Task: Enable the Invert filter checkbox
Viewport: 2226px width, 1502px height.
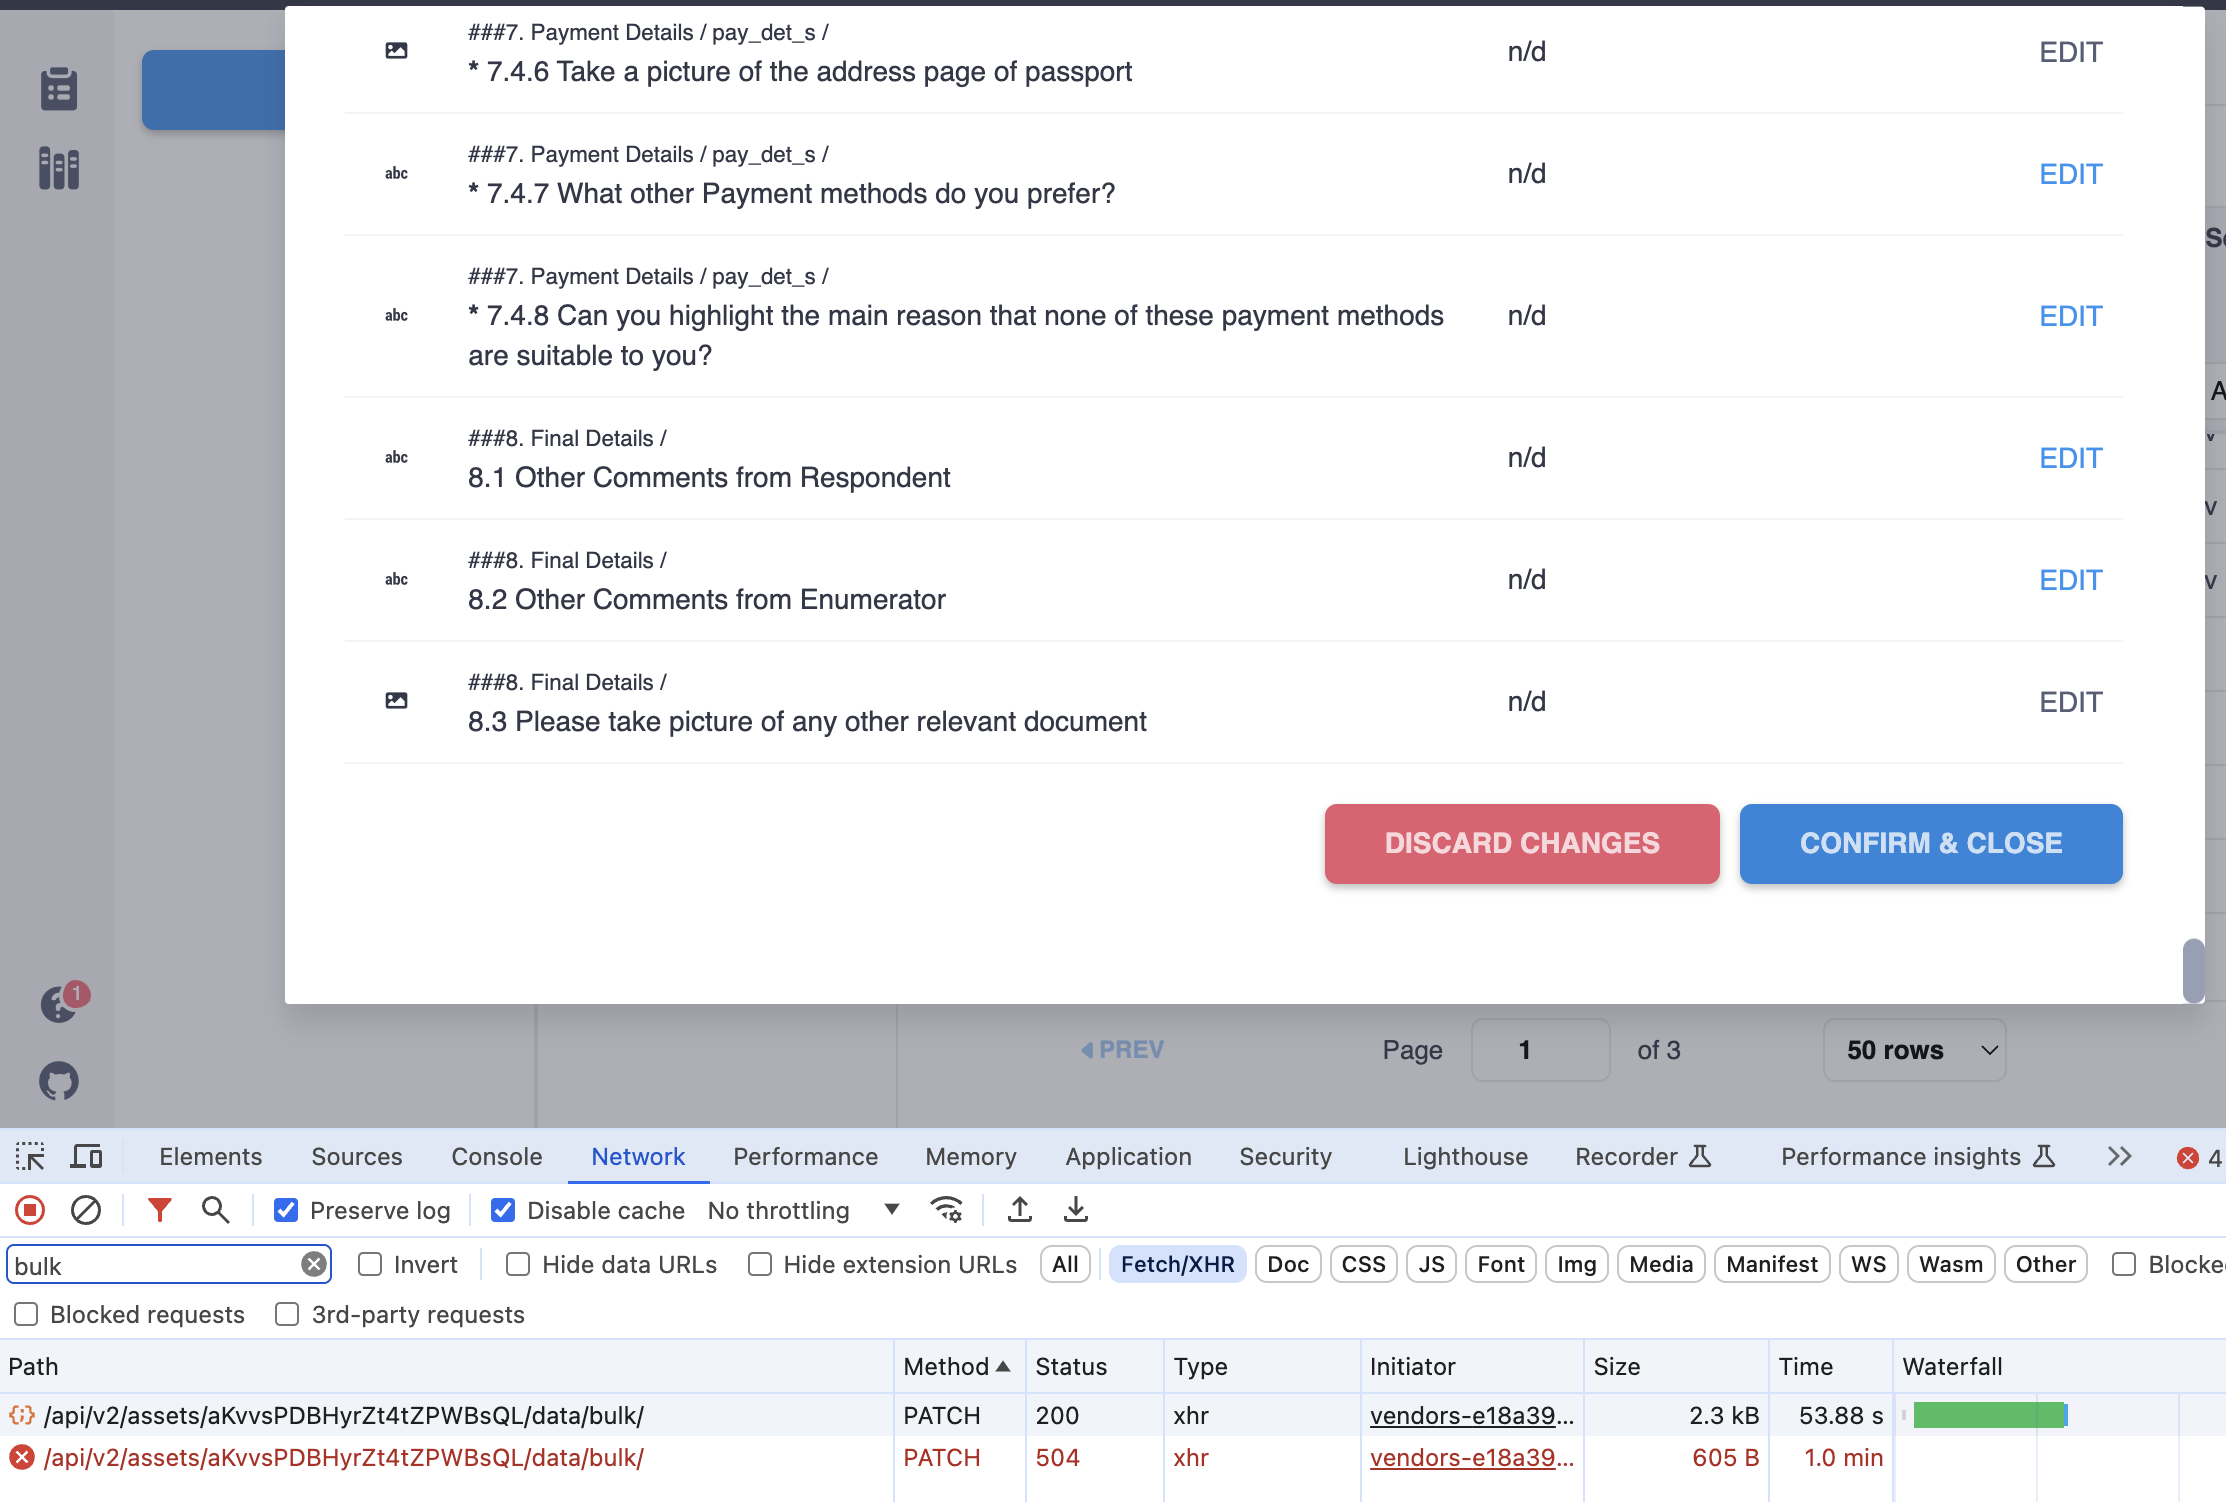Action: (370, 1265)
